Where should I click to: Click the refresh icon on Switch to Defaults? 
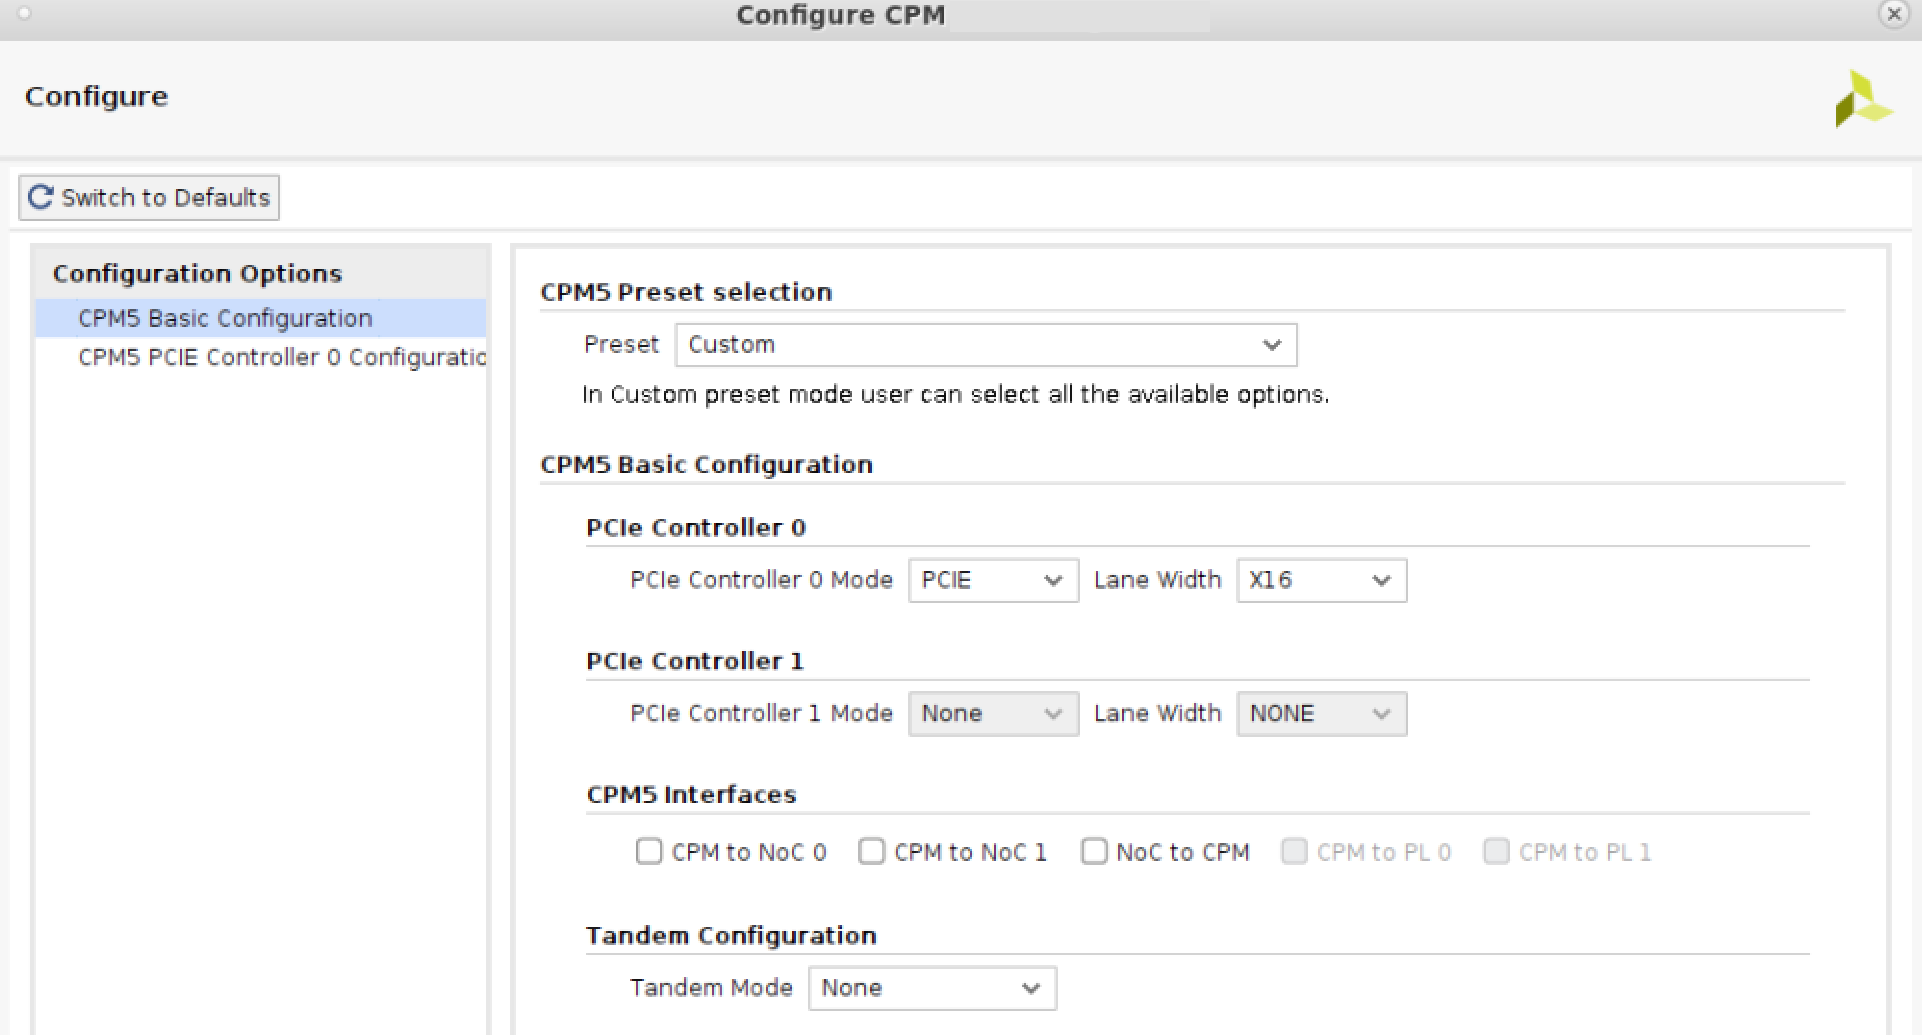(x=40, y=197)
